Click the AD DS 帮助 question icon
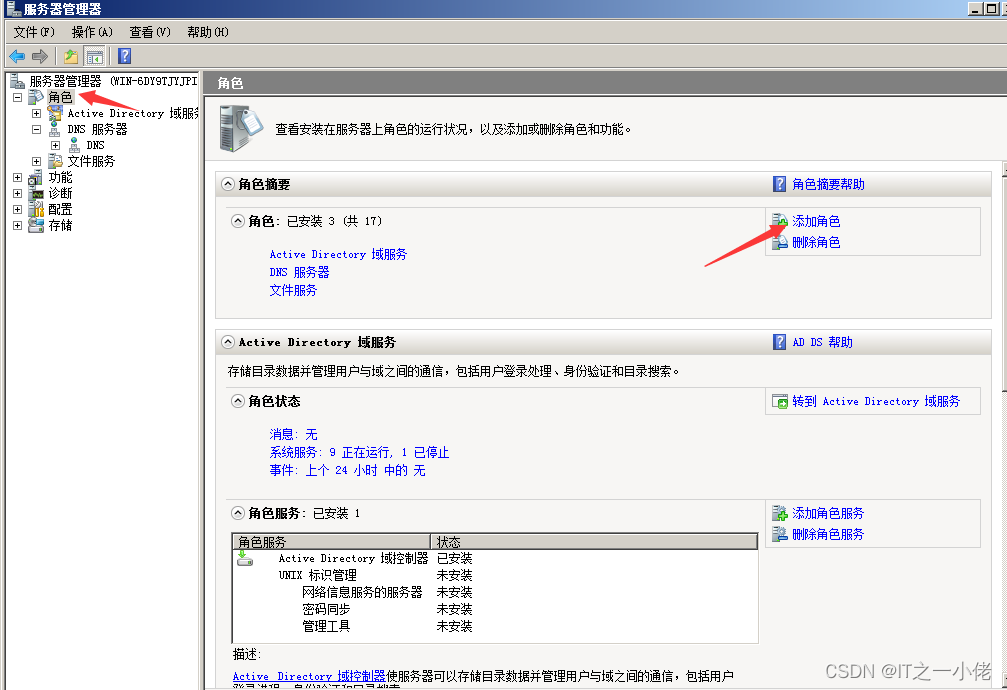The width and height of the screenshot is (1007, 690). coord(779,342)
